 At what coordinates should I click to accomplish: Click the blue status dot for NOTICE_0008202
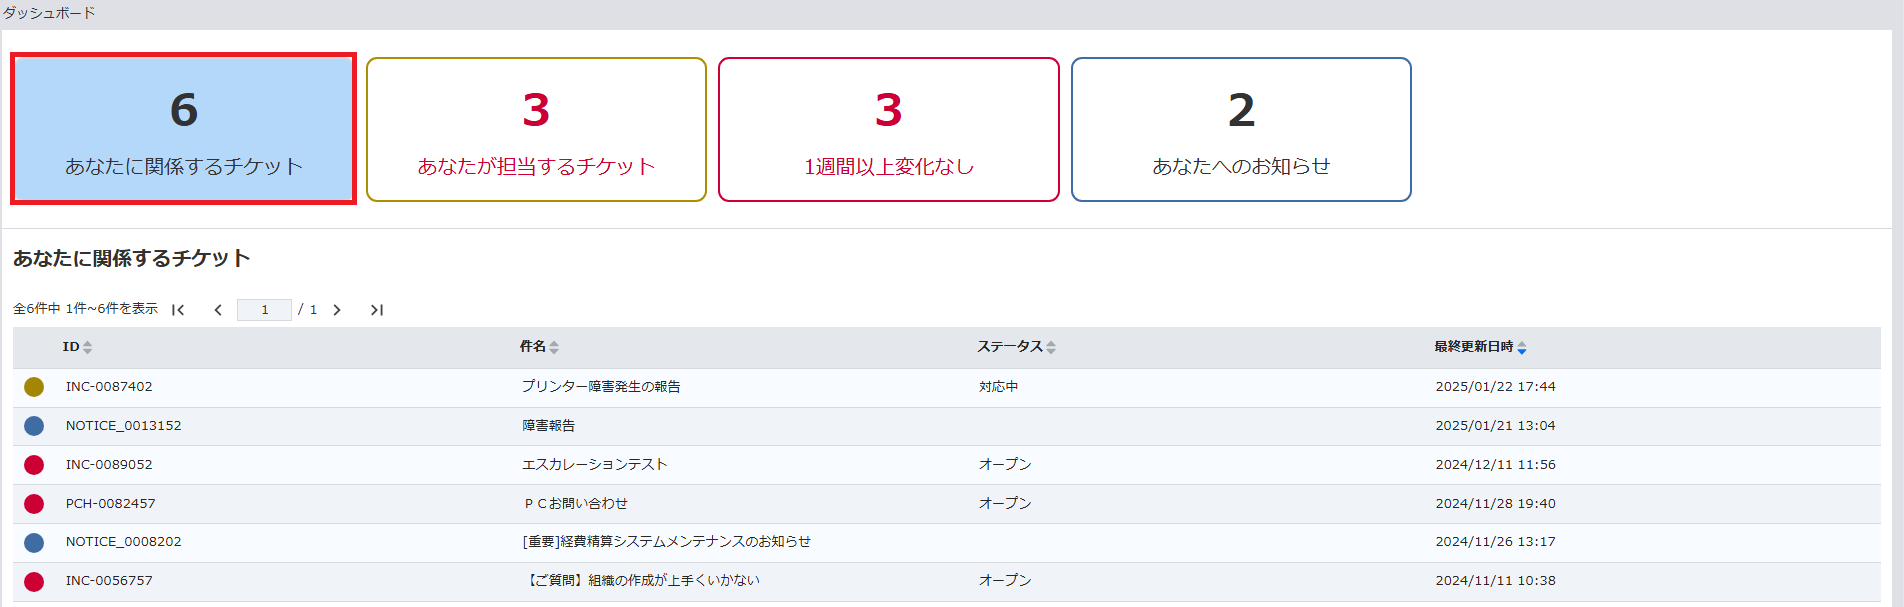point(34,543)
